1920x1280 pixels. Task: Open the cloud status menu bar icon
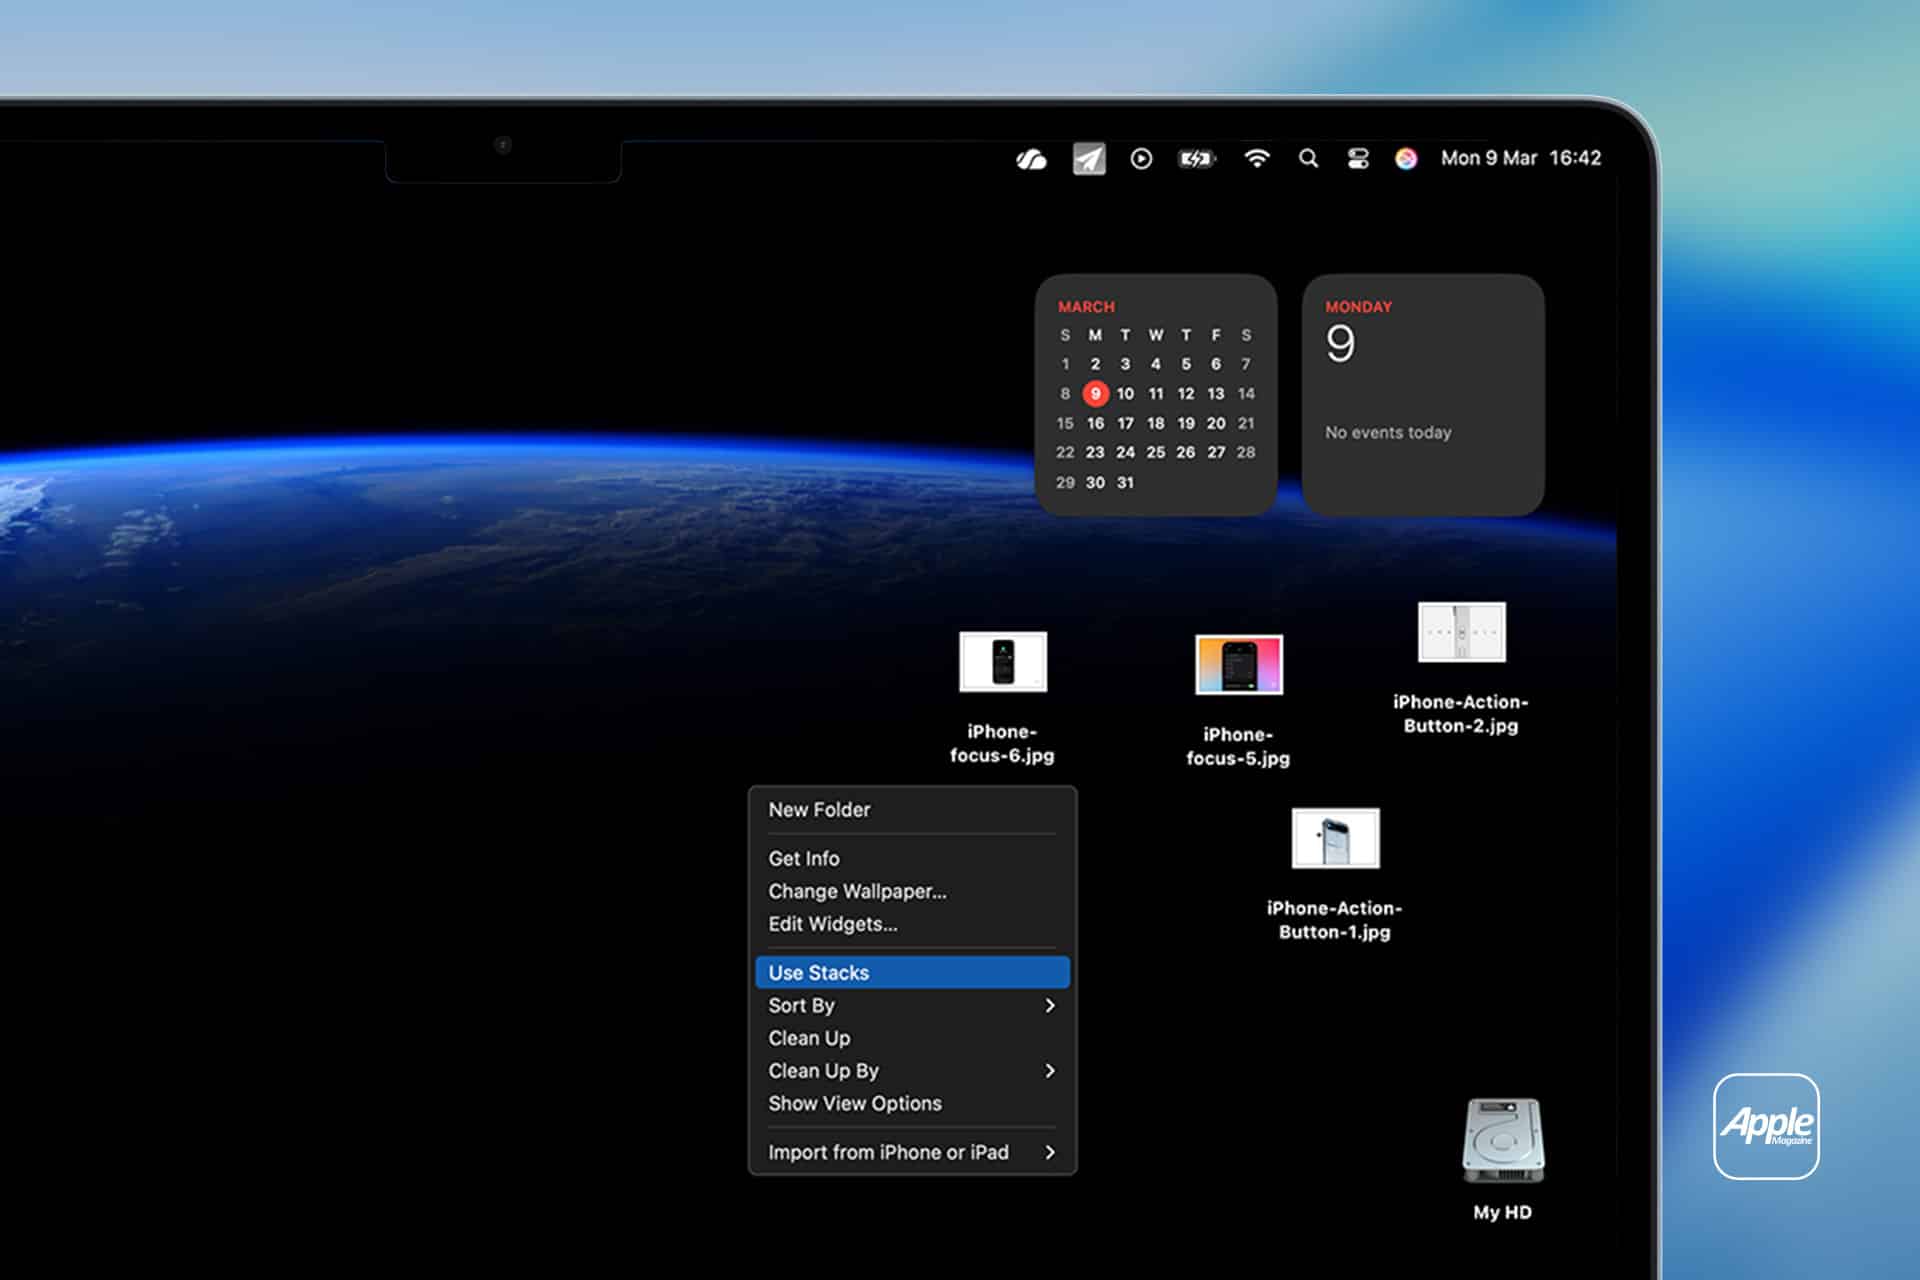point(1031,159)
